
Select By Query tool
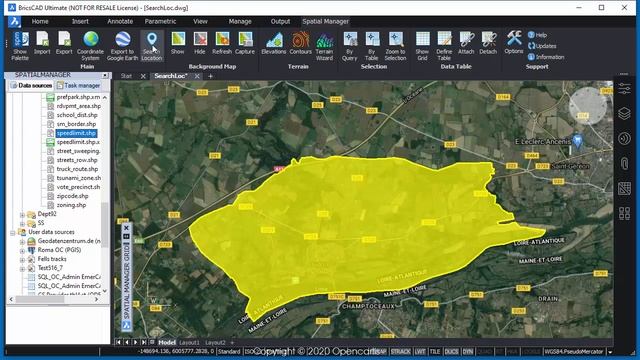pos(350,40)
